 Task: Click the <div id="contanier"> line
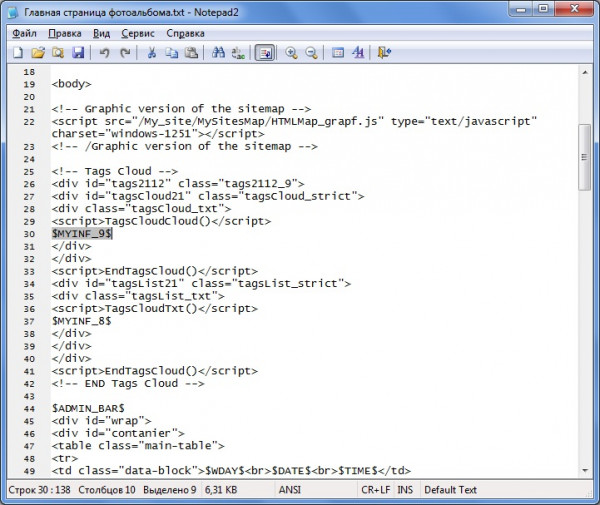(118, 433)
